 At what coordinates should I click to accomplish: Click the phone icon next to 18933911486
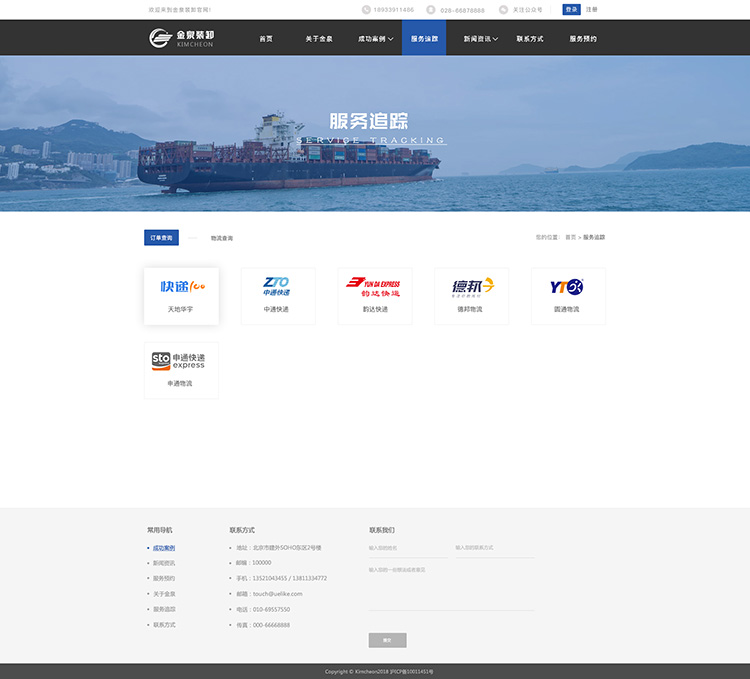point(366,10)
